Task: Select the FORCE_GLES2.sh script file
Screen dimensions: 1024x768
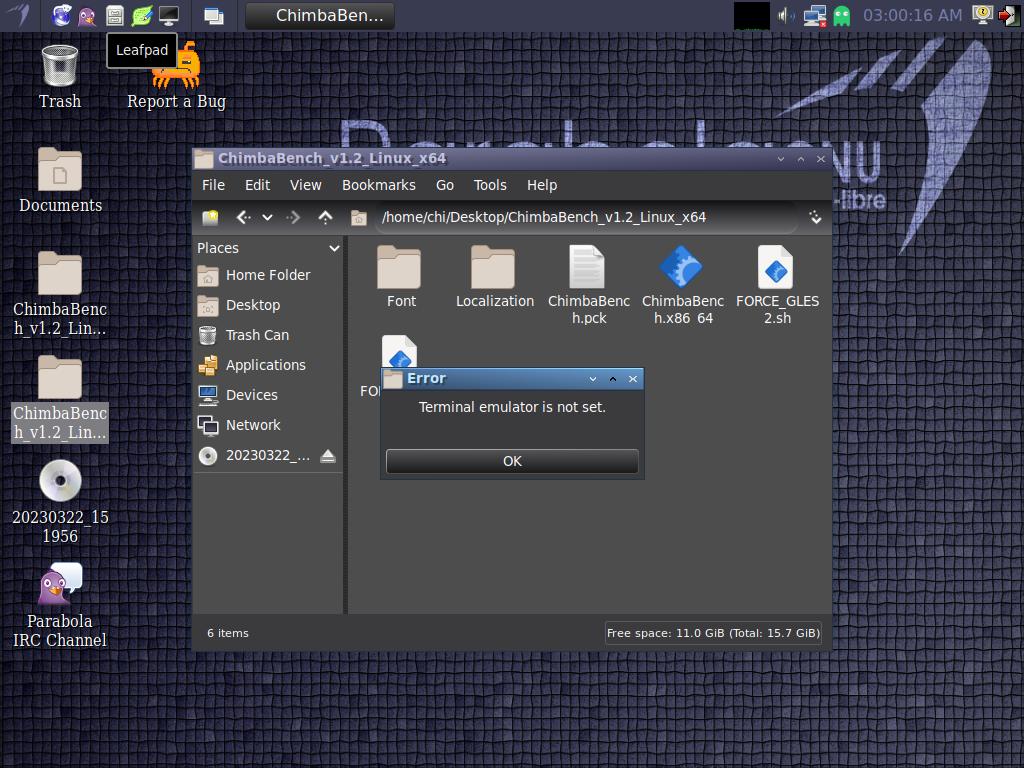Action: coord(776,270)
